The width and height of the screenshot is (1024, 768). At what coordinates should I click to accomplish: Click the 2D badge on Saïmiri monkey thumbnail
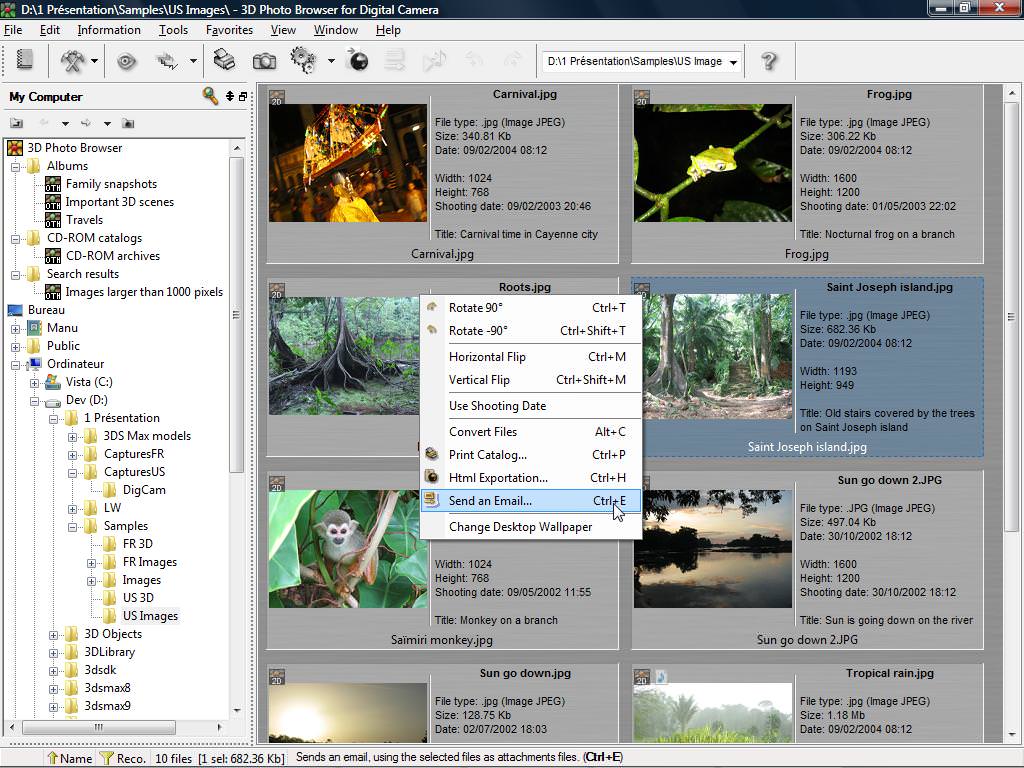pos(277,483)
